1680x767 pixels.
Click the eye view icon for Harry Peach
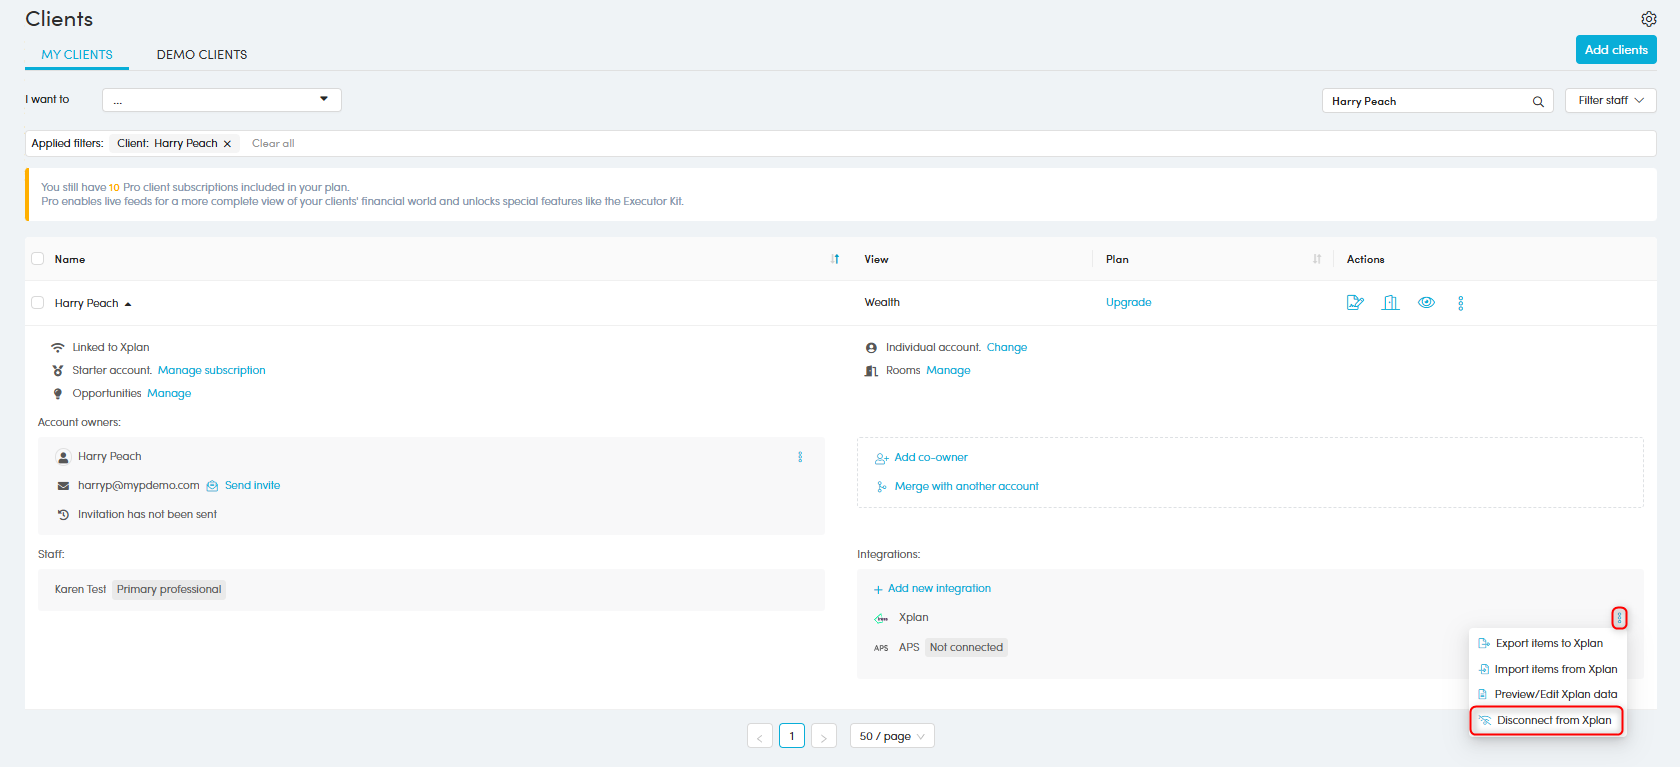[x=1426, y=303]
